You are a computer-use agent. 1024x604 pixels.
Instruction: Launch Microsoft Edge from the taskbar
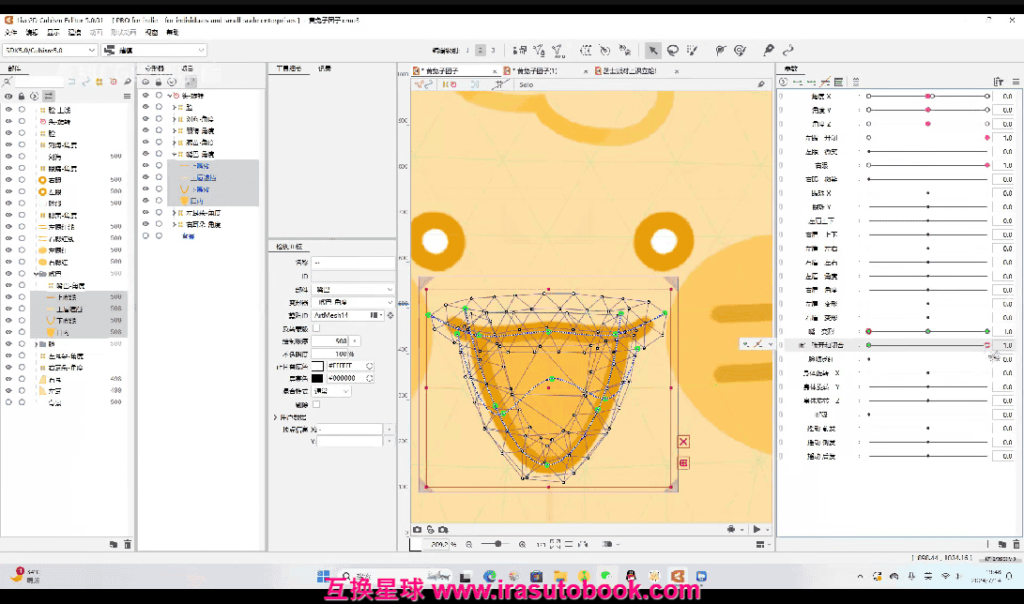click(490, 577)
